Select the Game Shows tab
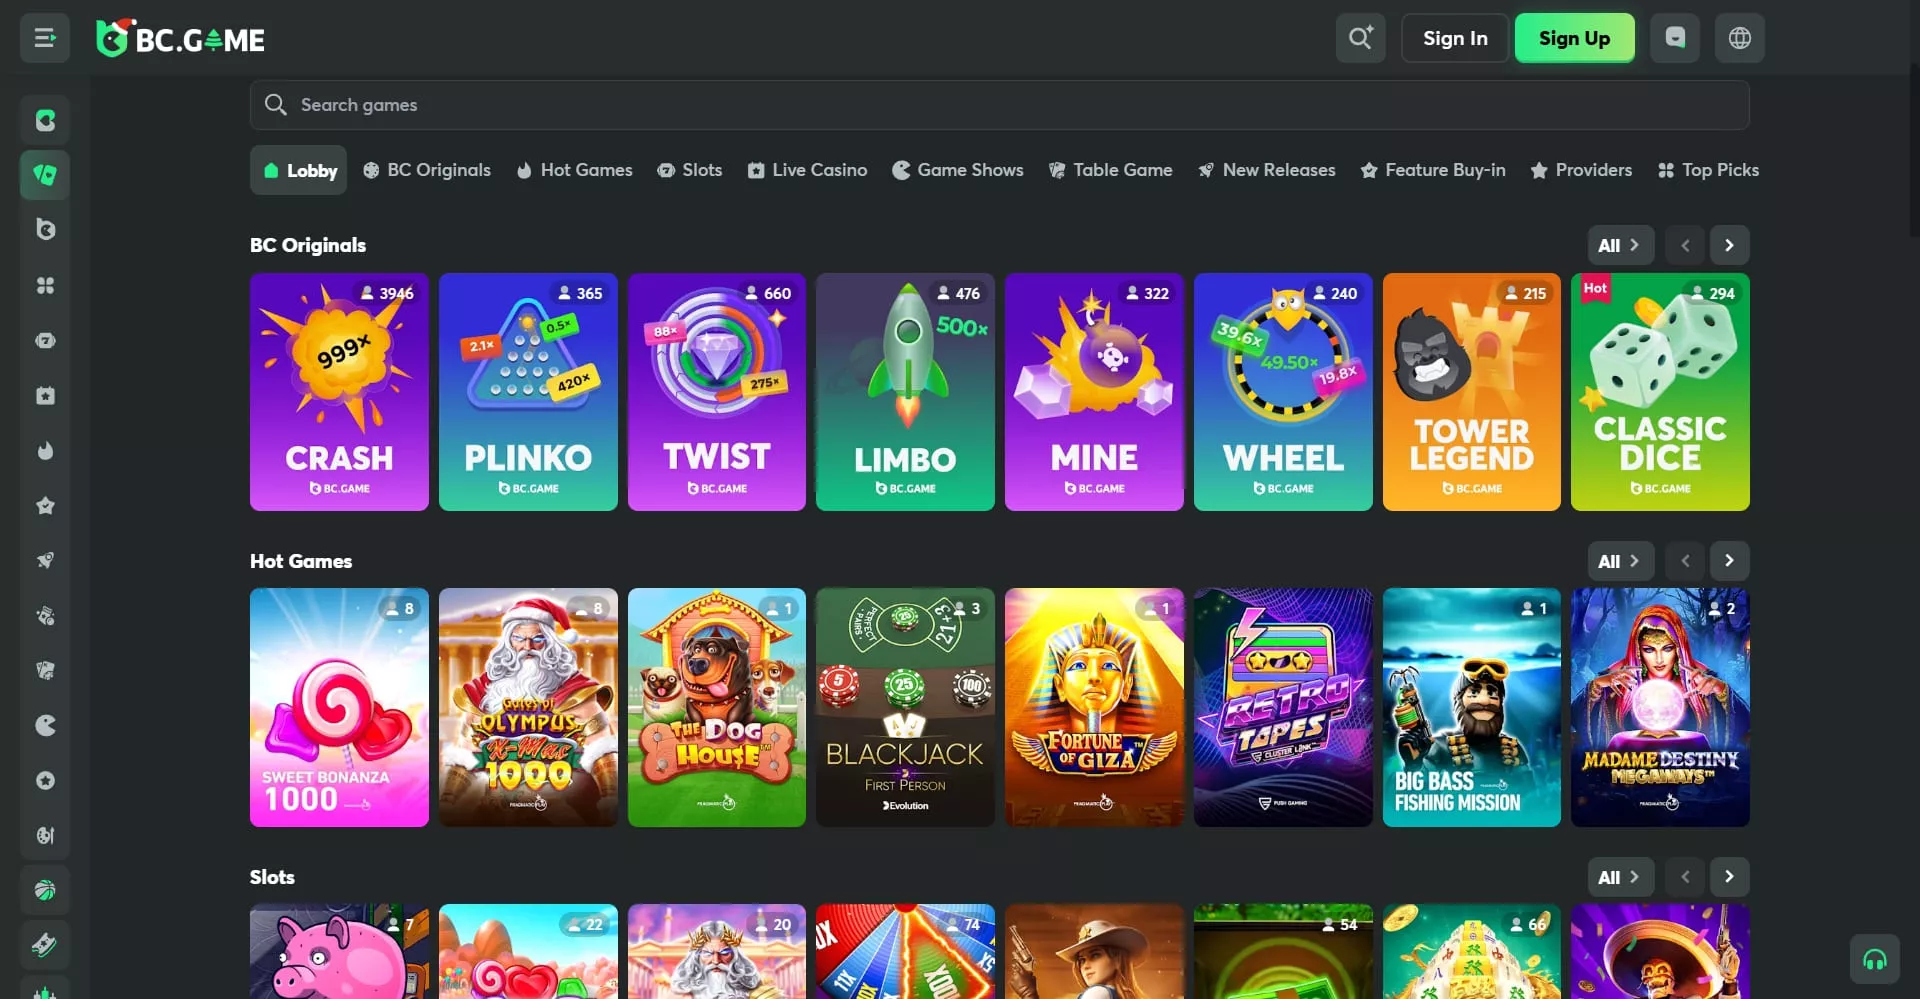Screen dimensions: 1920x999 coord(957,170)
